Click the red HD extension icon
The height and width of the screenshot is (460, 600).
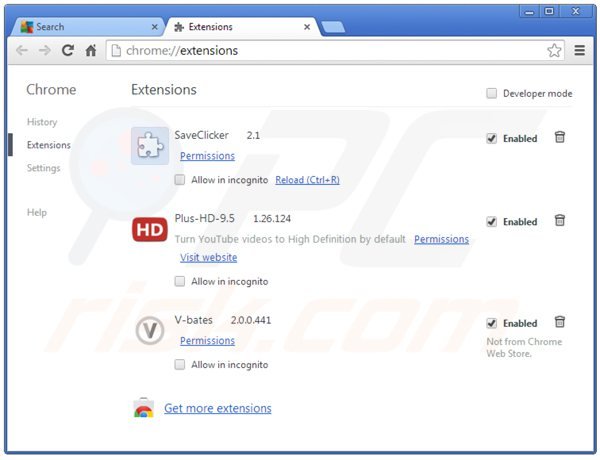pyautogui.click(x=150, y=230)
